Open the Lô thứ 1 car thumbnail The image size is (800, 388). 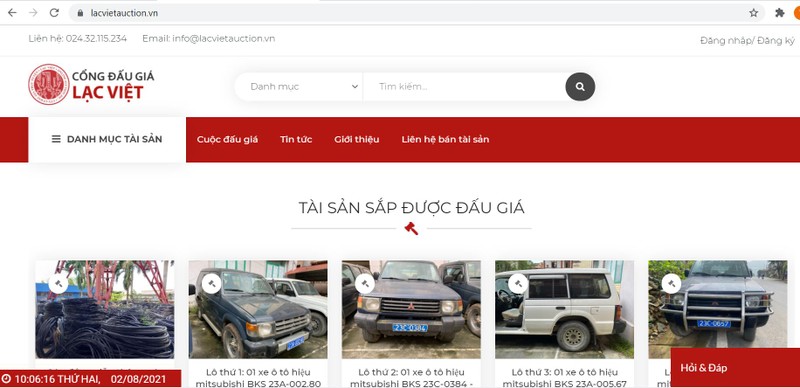click(258, 309)
